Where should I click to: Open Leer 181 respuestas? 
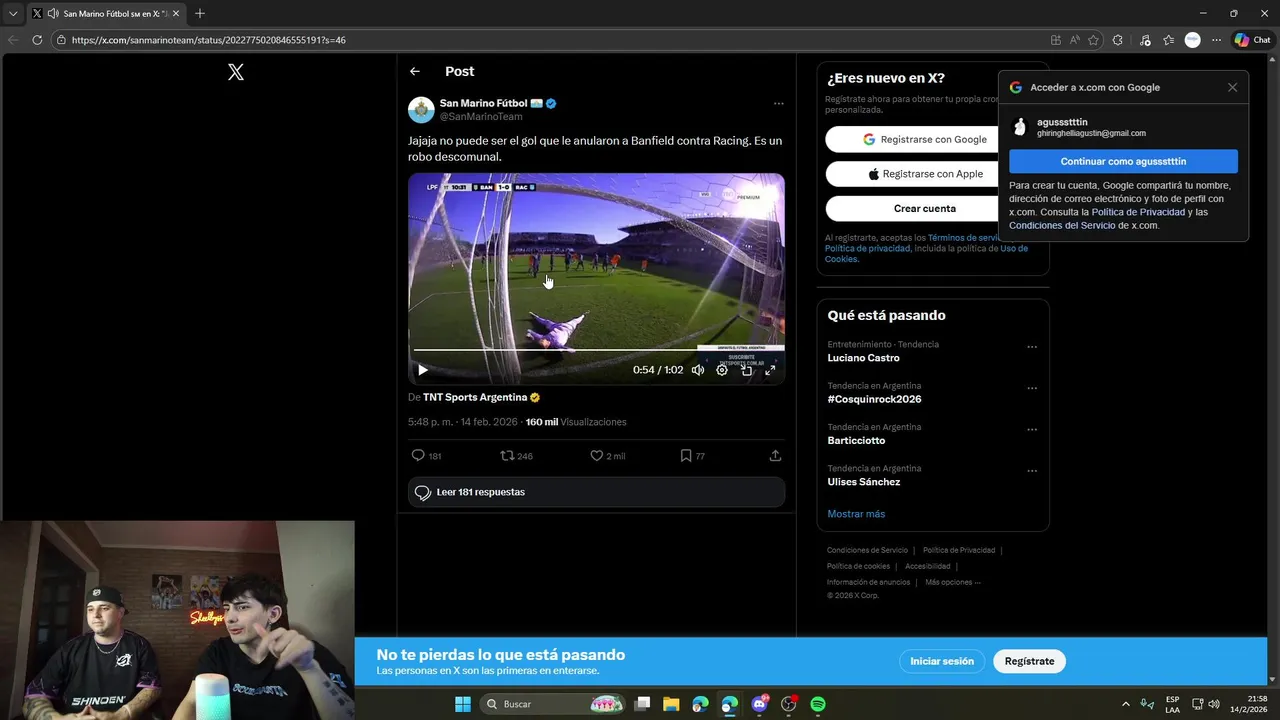point(596,492)
